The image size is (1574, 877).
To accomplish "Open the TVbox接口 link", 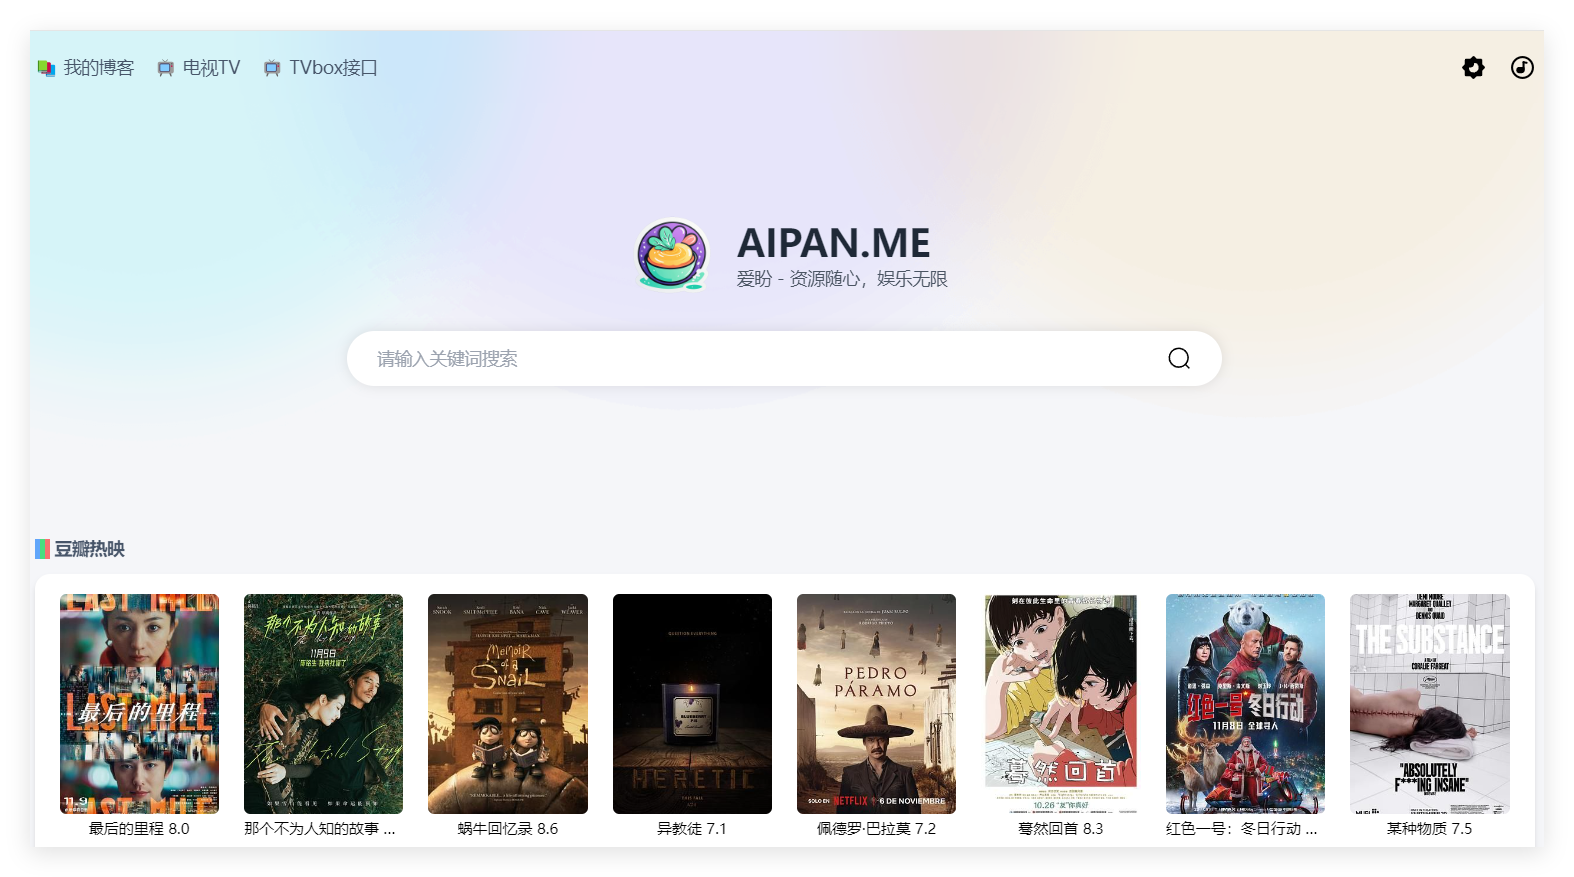I will tap(333, 68).
